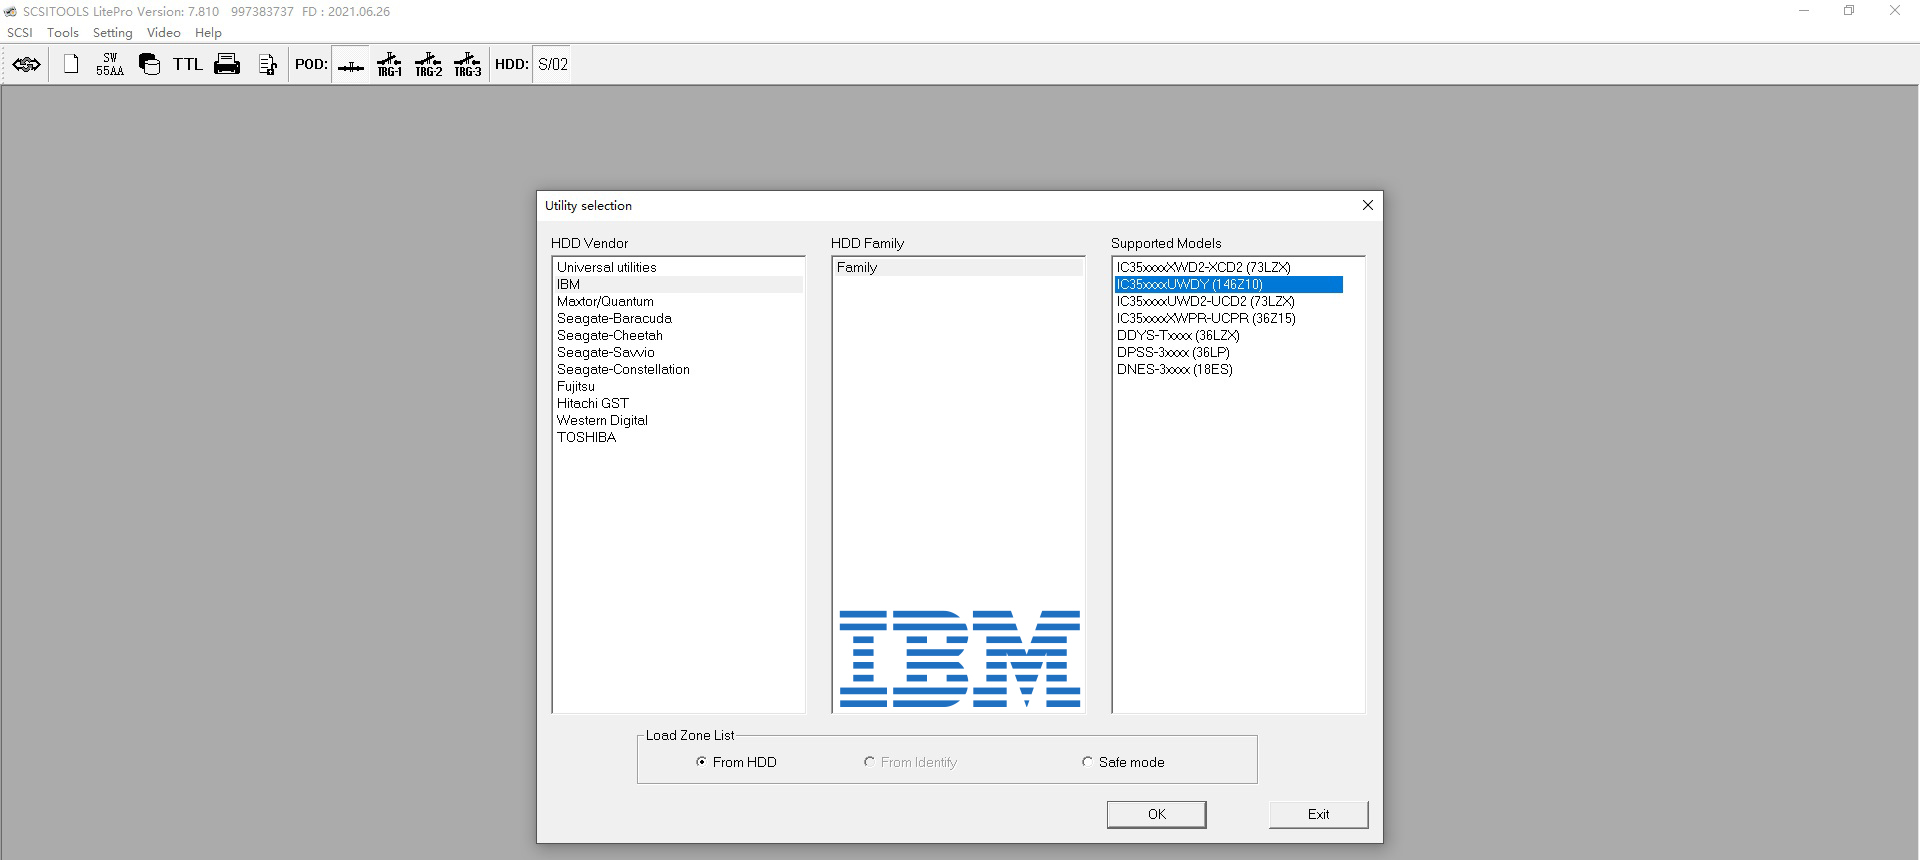
Task: Select the From Identify radio button
Action: pos(910,762)
